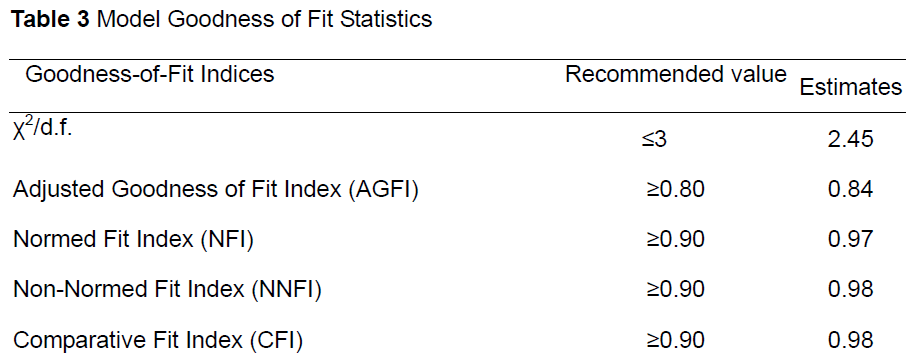Viewport: 911px width, 361px height.
Task: Click the 0.97 estimate value
Action: (851, 240)
